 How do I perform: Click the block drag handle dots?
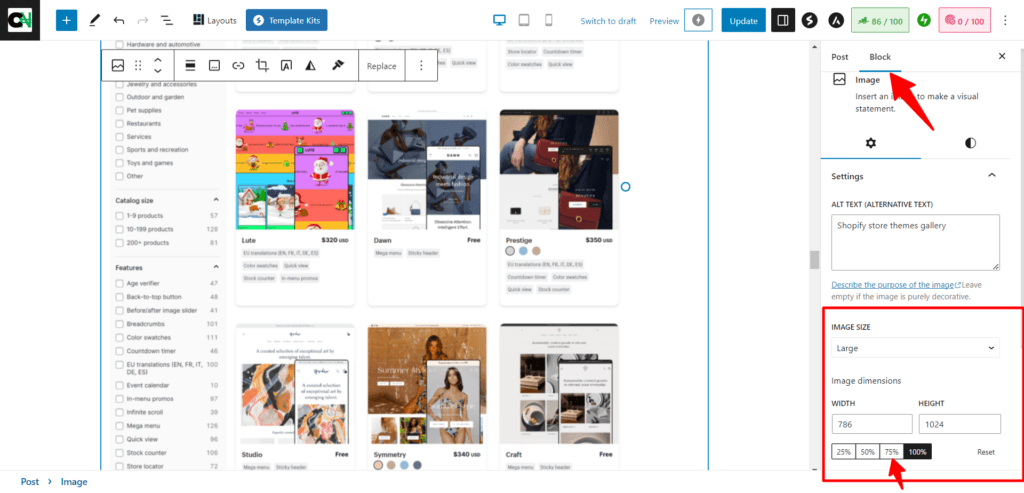[x=138, y=65]
